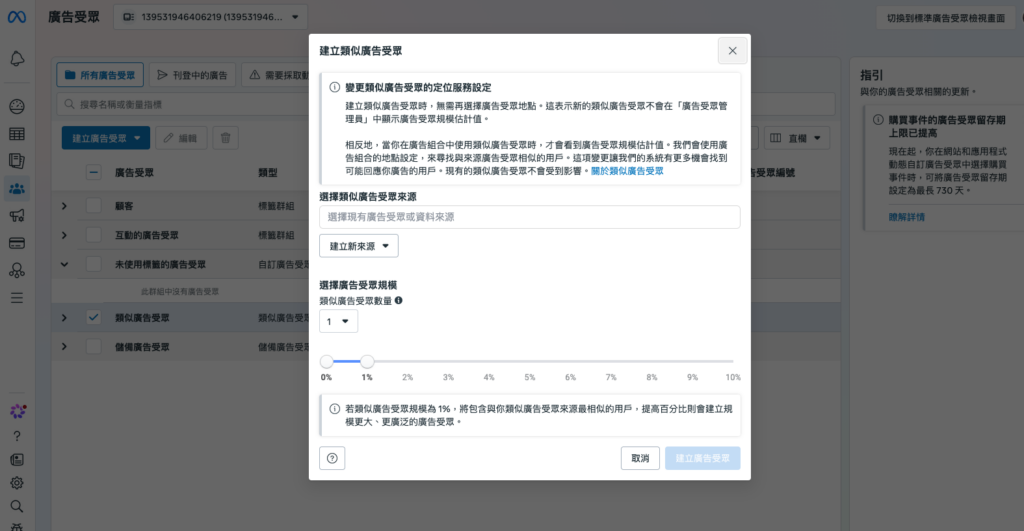
Task: Close the 建立類似廣告受眾 dialog
Action: pos(732,51)
